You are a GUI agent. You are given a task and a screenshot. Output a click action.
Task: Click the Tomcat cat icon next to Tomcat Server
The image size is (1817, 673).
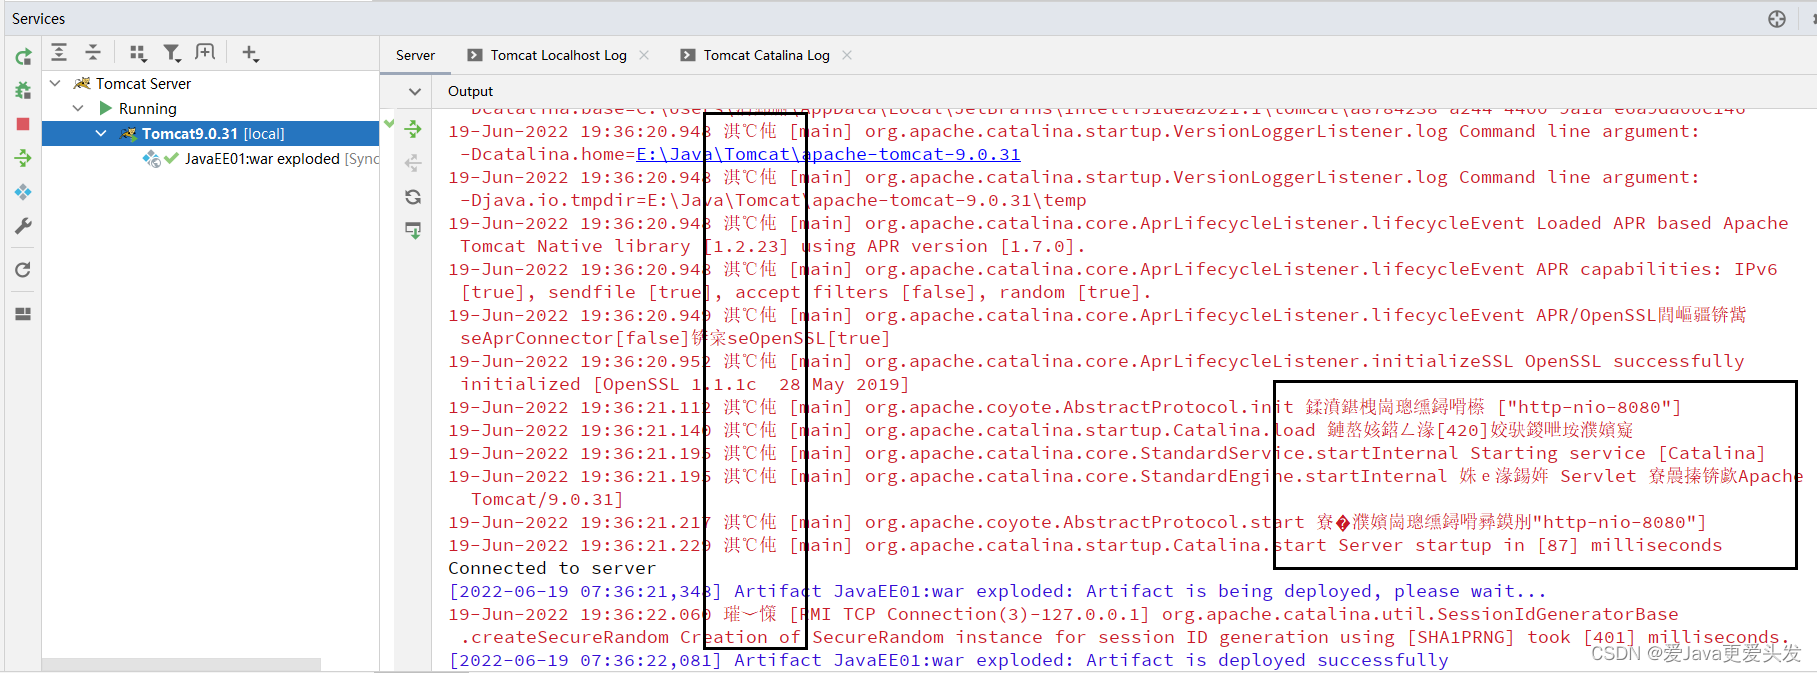(82, 83)
